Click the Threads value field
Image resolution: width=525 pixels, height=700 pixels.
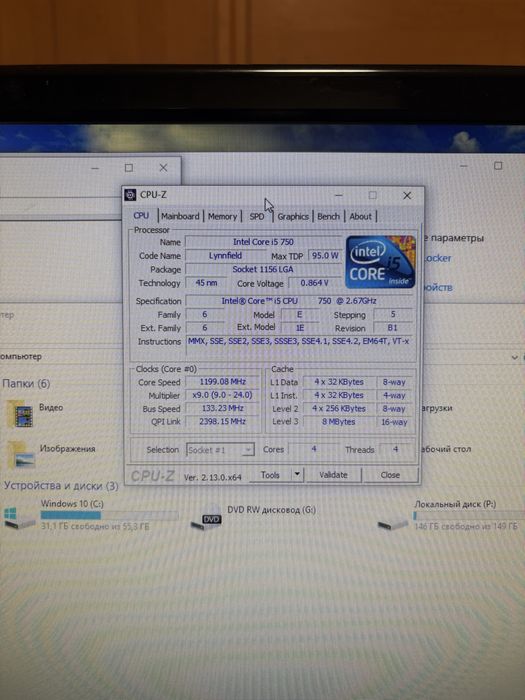[x=396, y=449]
